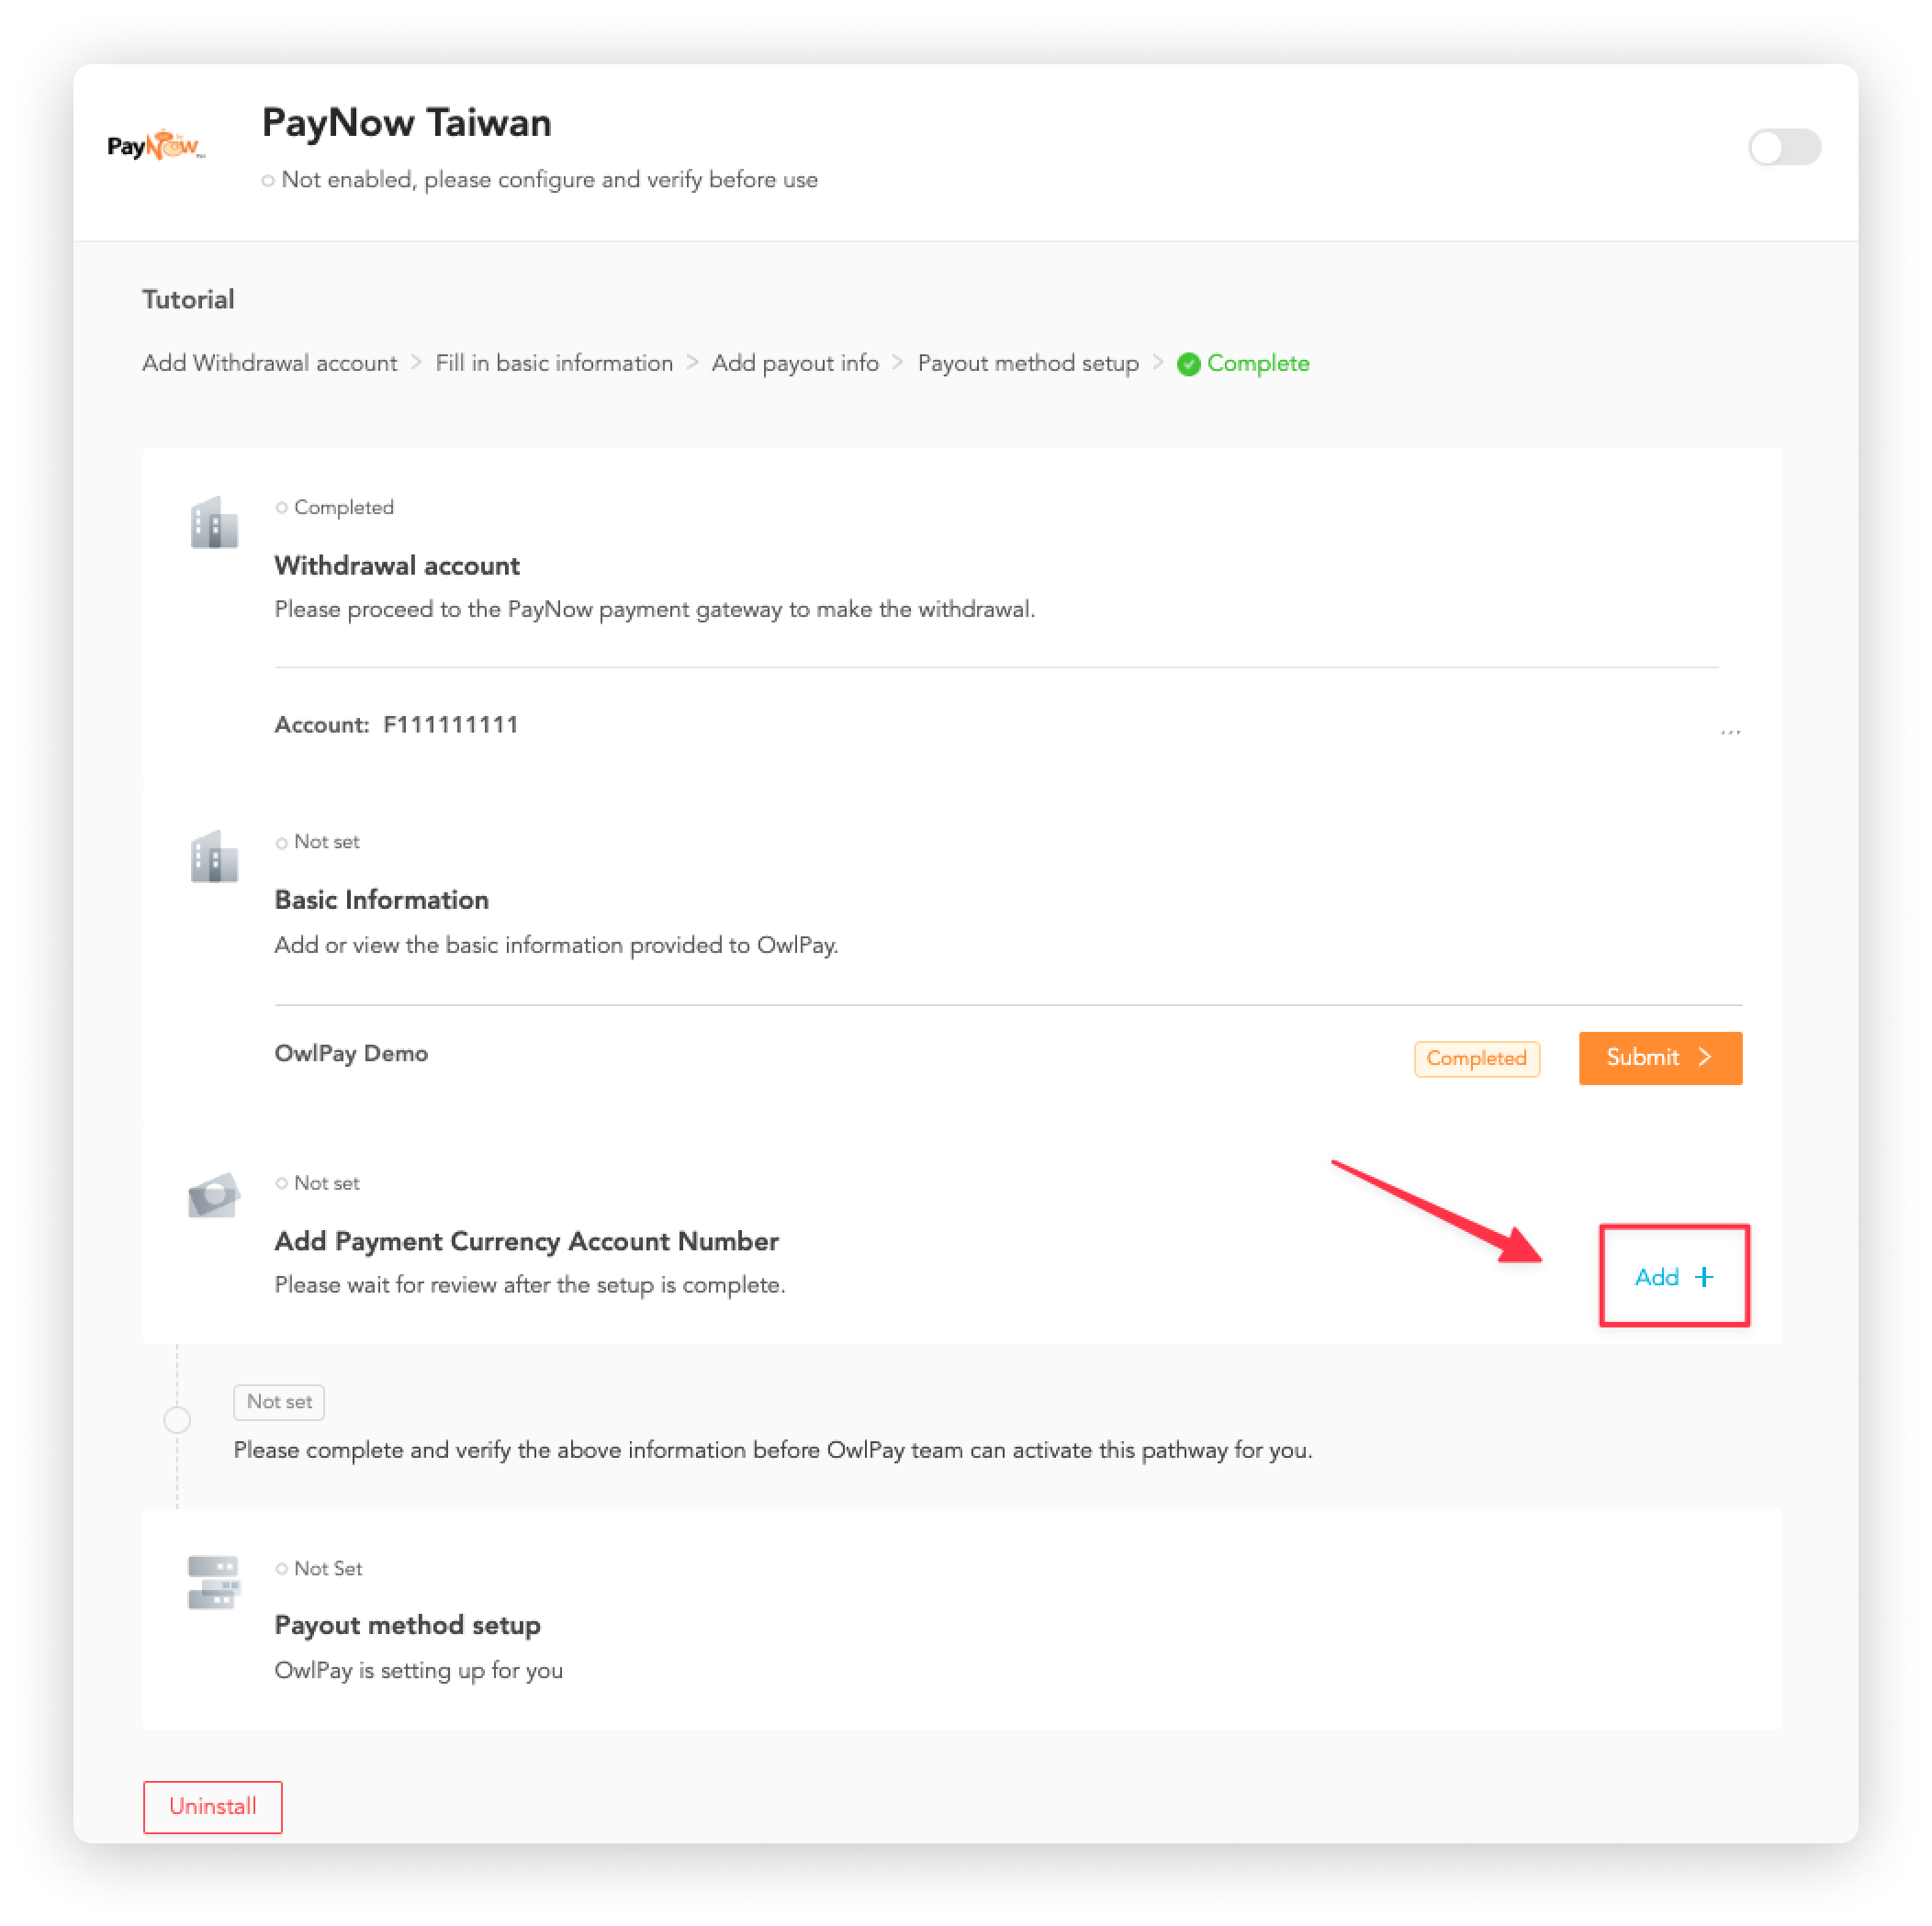Select the Fill in basic information step
1932x1926 pixels.
(554, 363)
